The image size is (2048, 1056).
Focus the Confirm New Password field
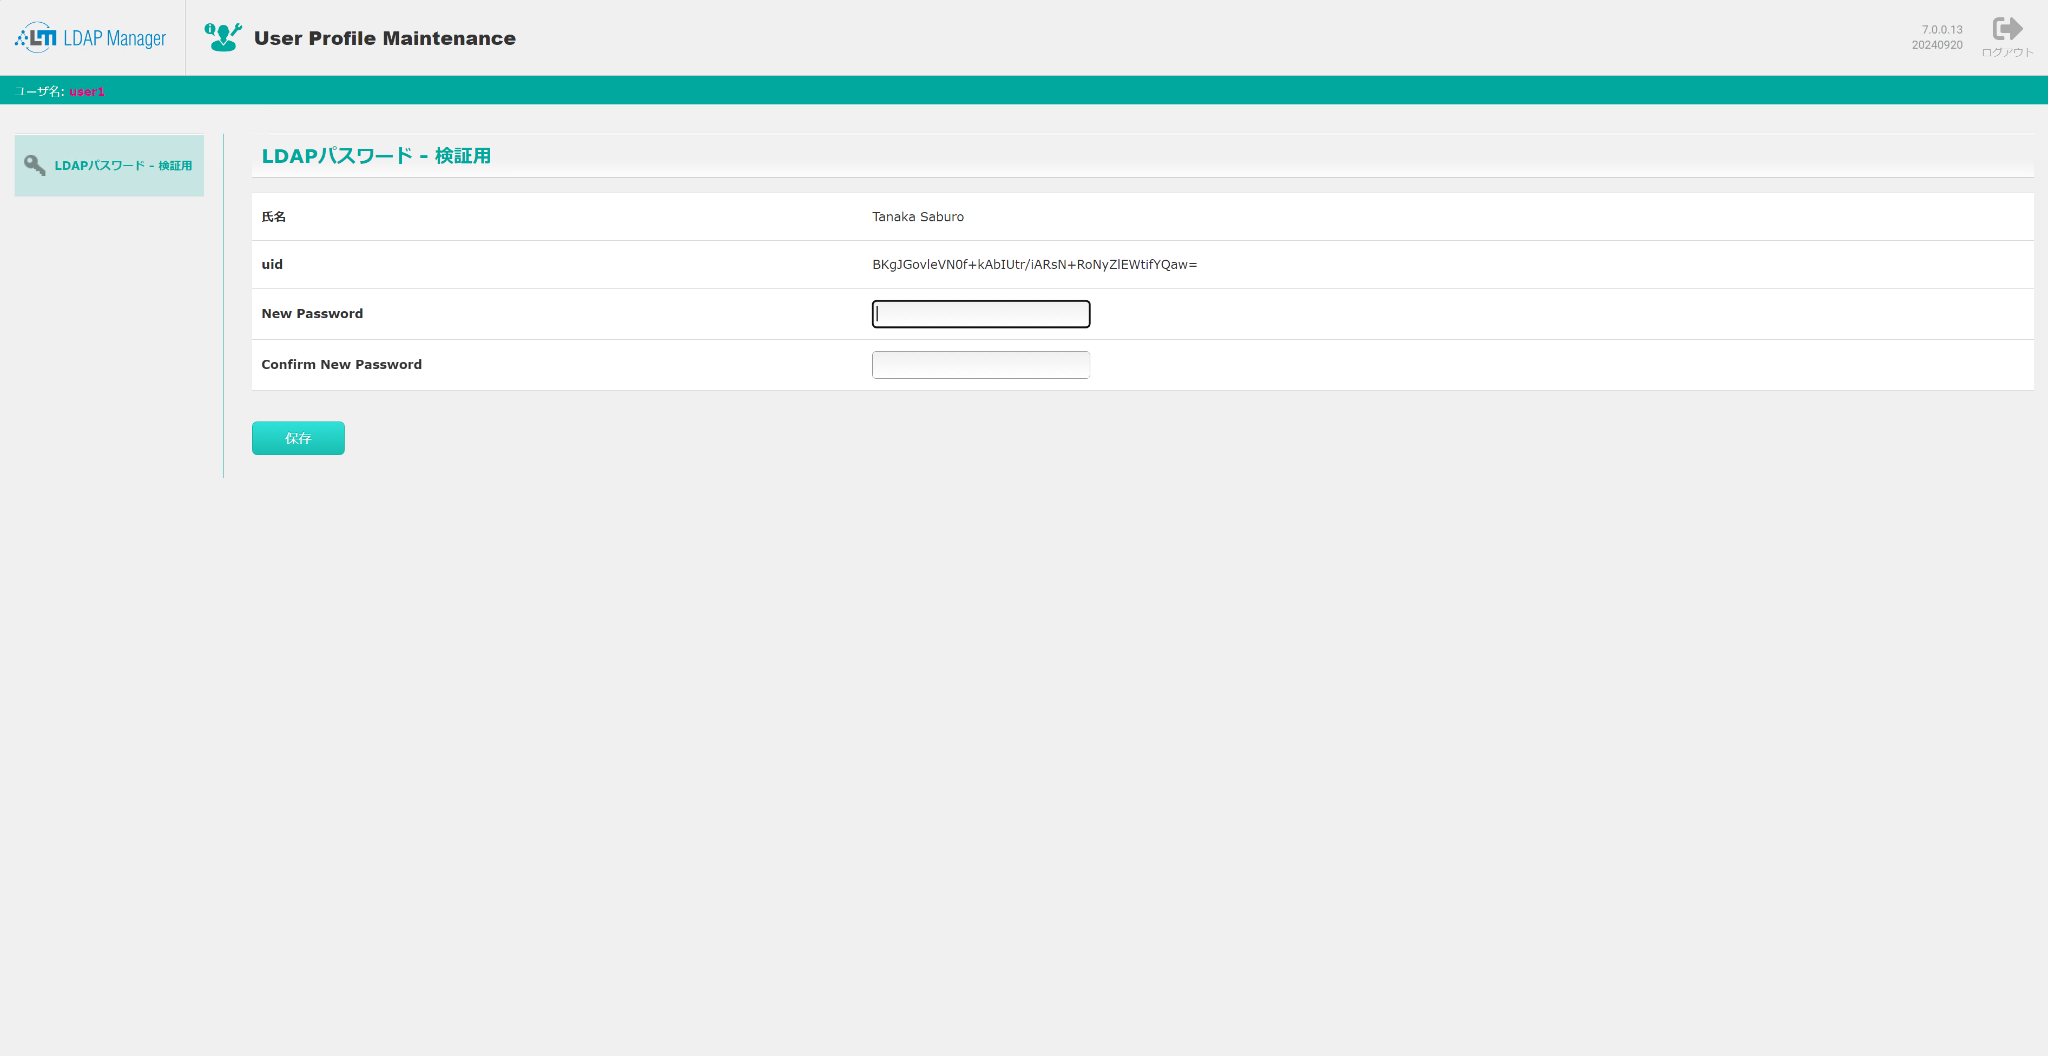(x=981, y=365)
